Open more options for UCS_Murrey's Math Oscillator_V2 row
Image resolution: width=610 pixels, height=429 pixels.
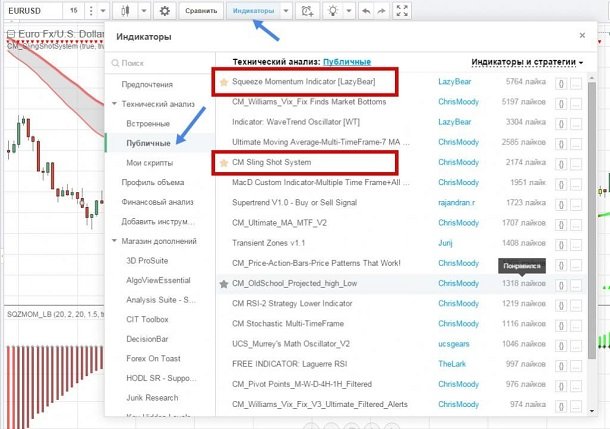tap(576, 346)
